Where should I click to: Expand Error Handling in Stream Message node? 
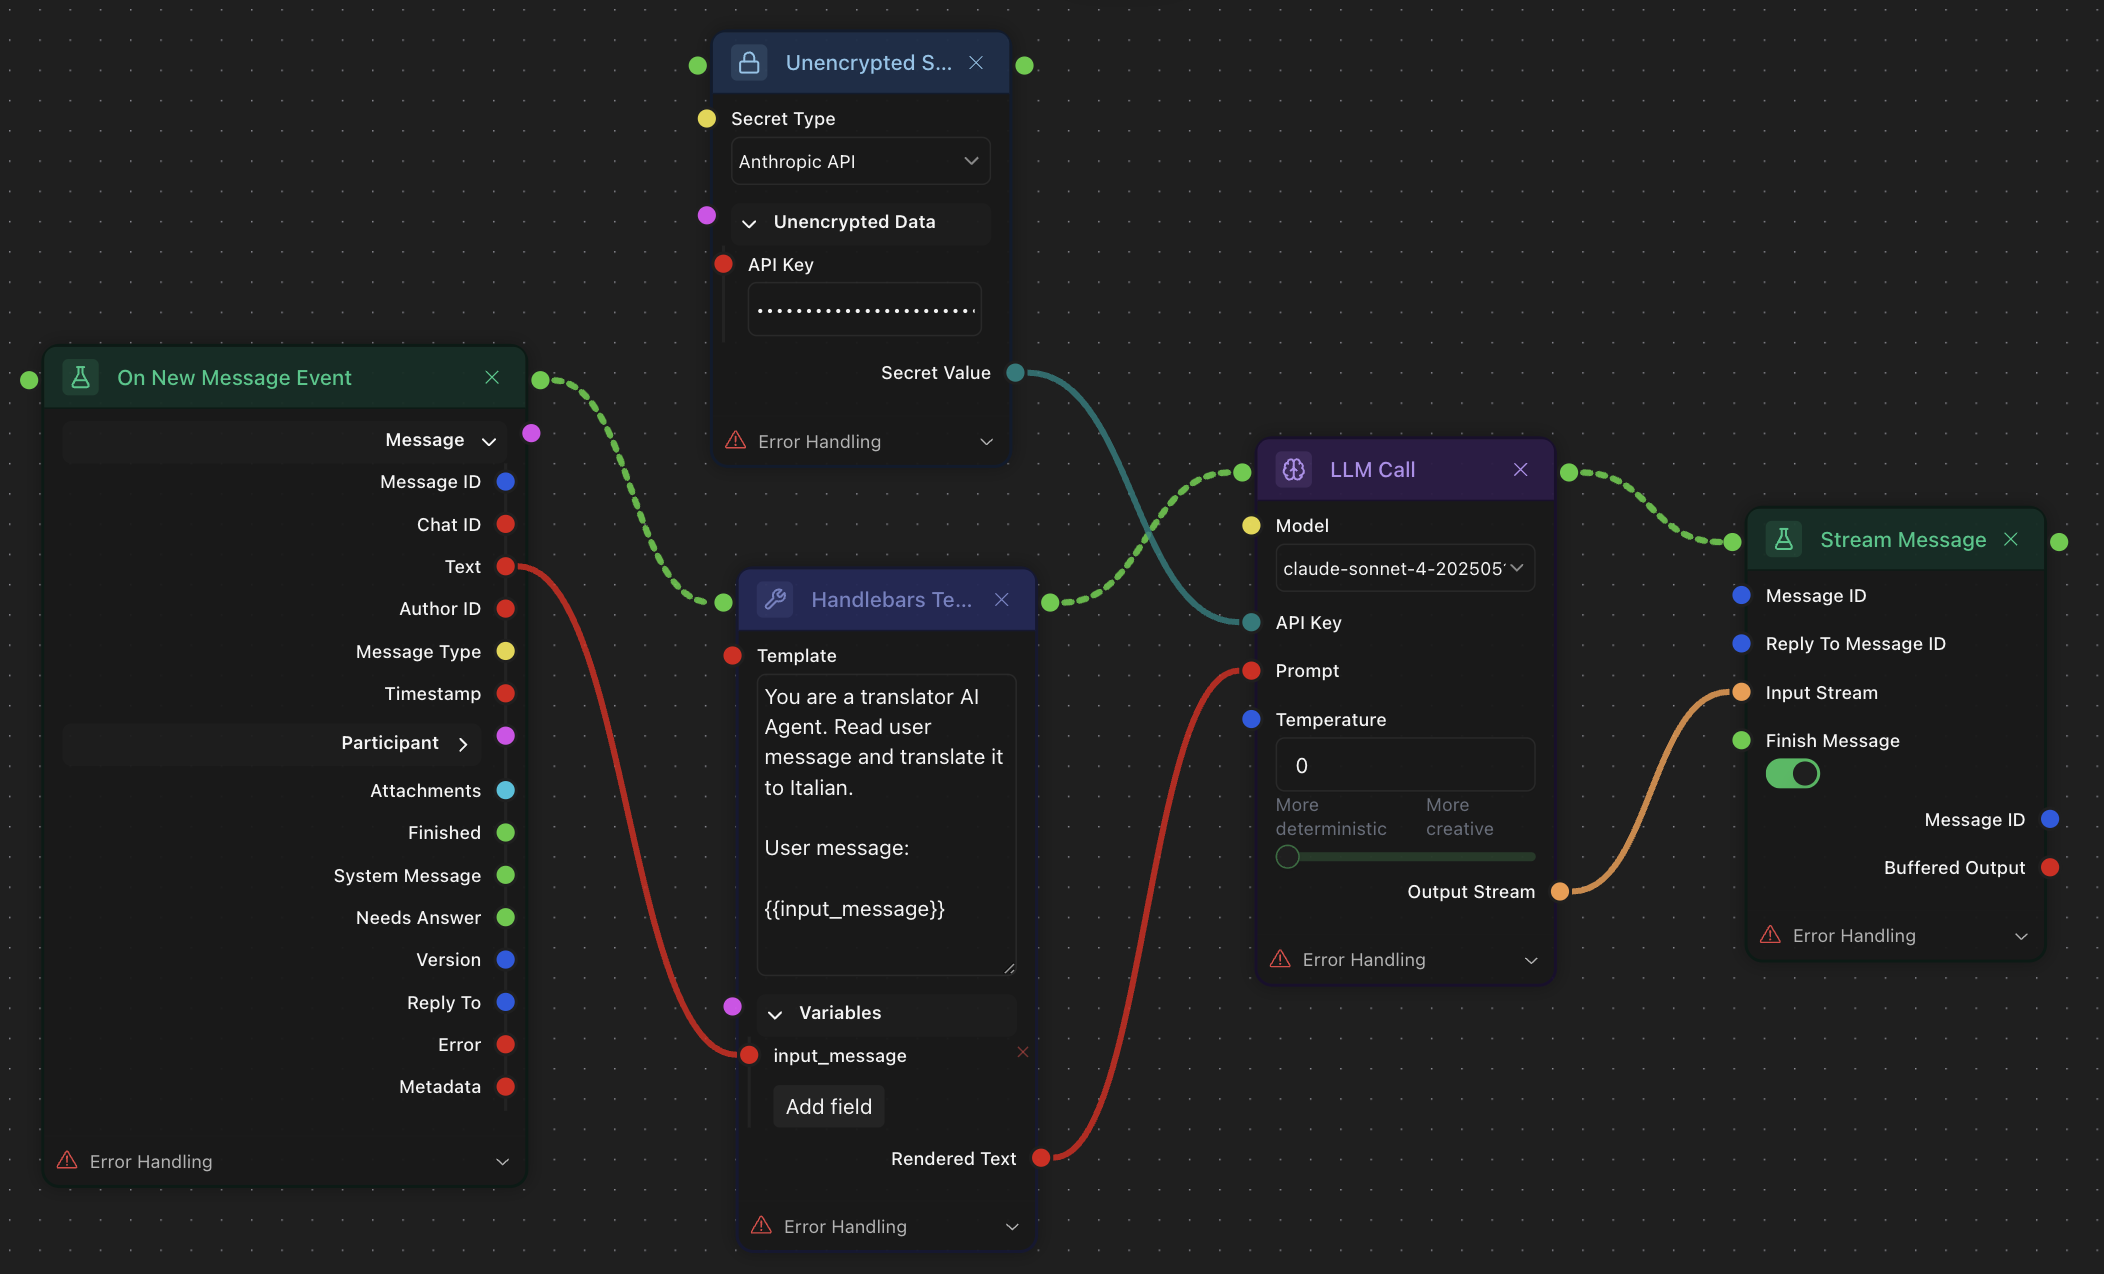2021,936
